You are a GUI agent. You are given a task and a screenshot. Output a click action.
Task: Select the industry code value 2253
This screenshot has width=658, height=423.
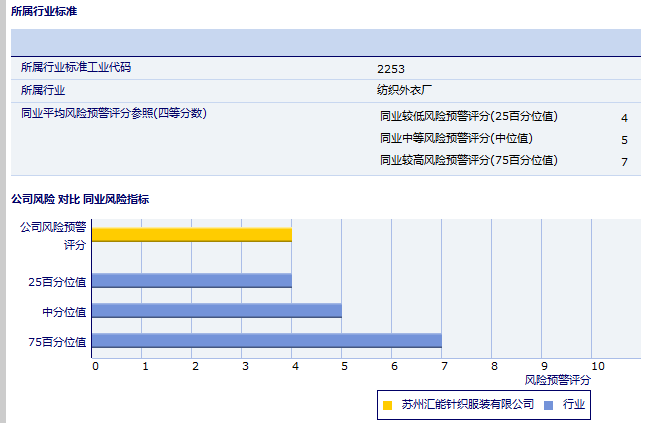pos(391,69)
